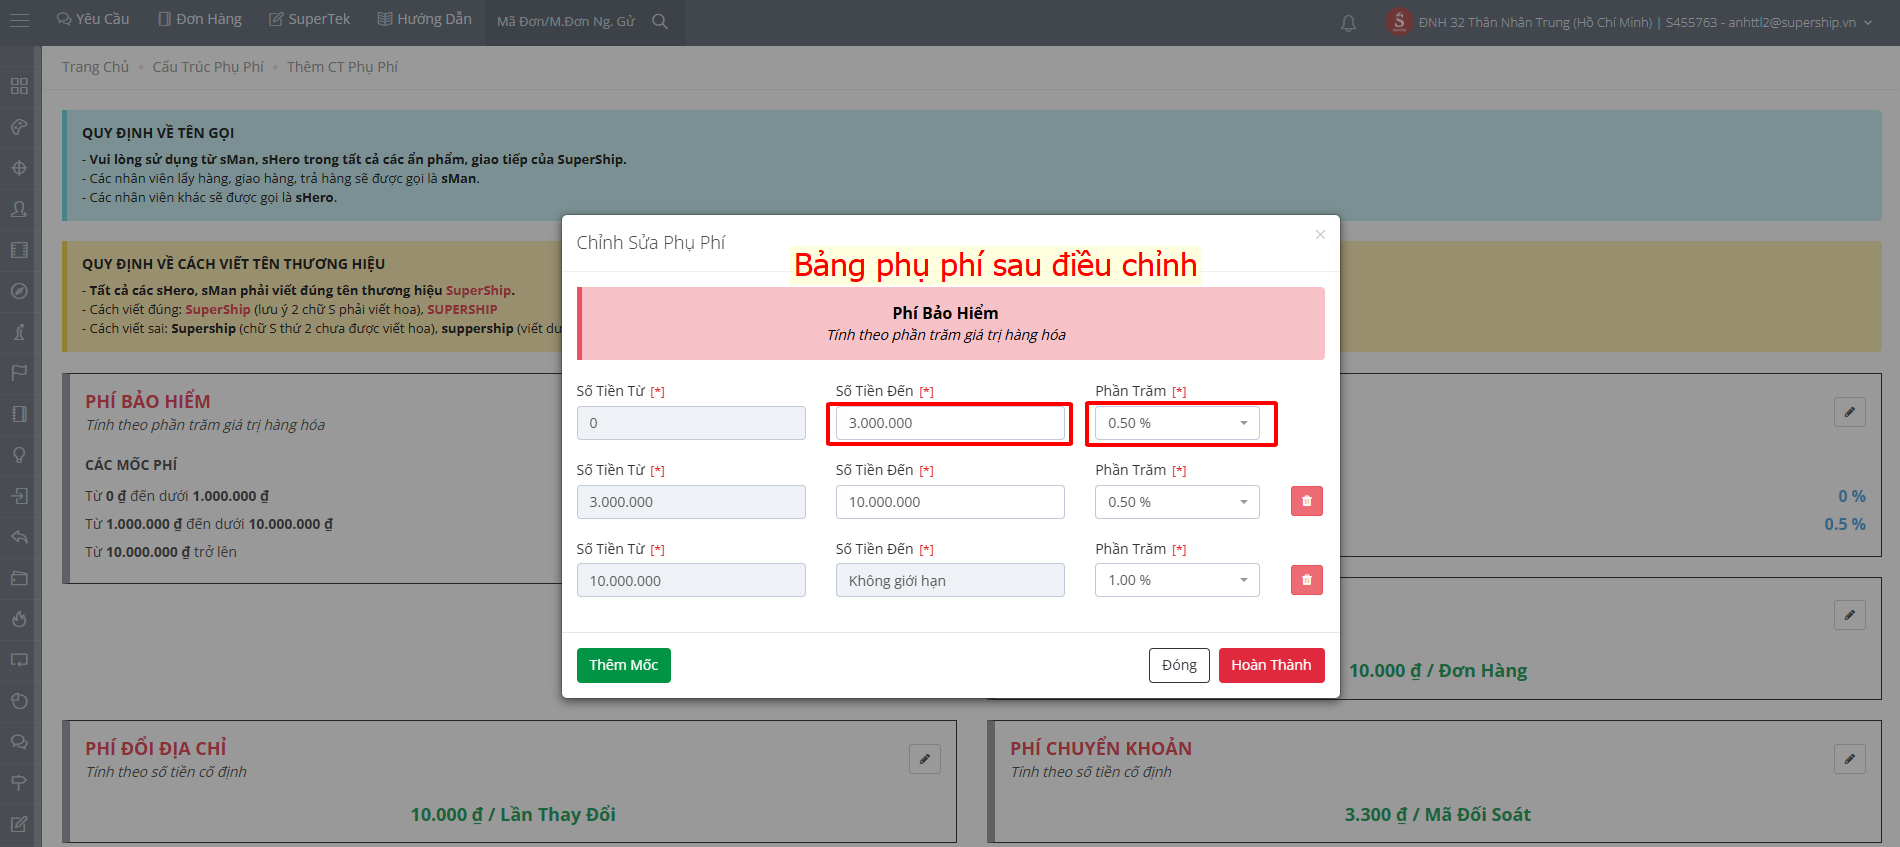This screenshot has width=1900, height=847.
Task: Select the signpost icon in the sidebar
Action: pos(19,783)
